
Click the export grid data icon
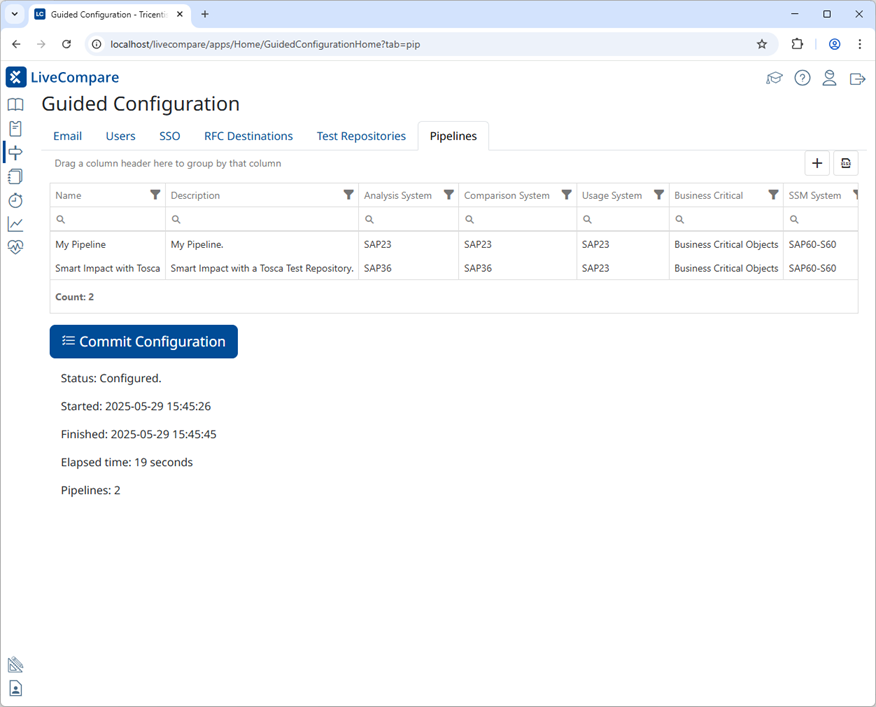point(845,163)
